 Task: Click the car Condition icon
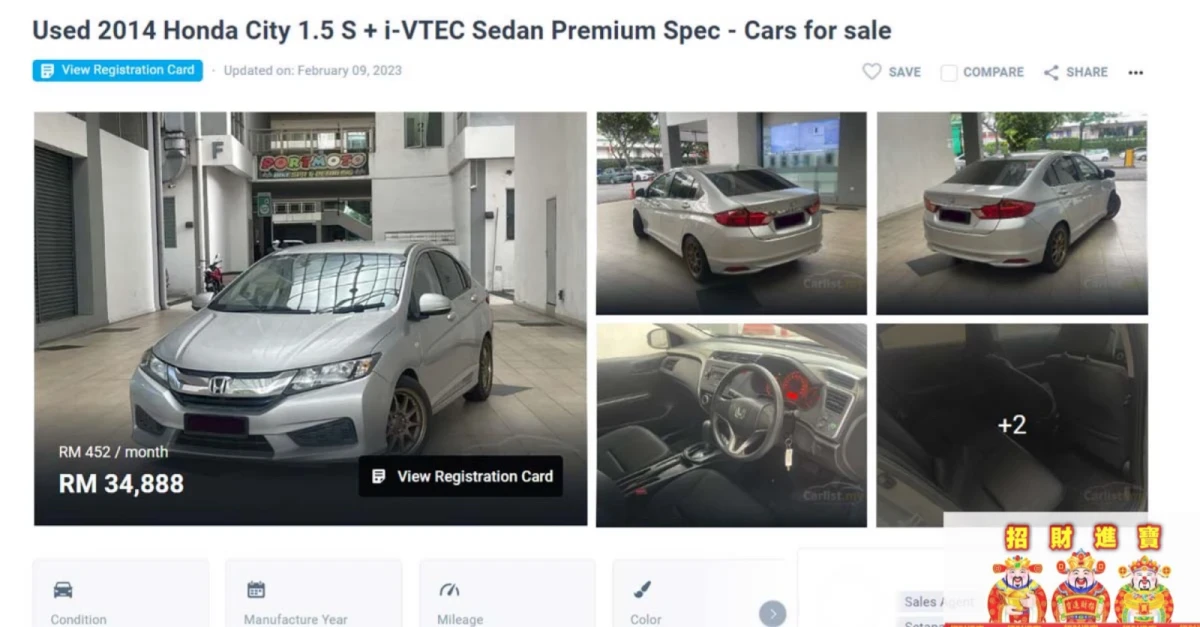[63, 589]
